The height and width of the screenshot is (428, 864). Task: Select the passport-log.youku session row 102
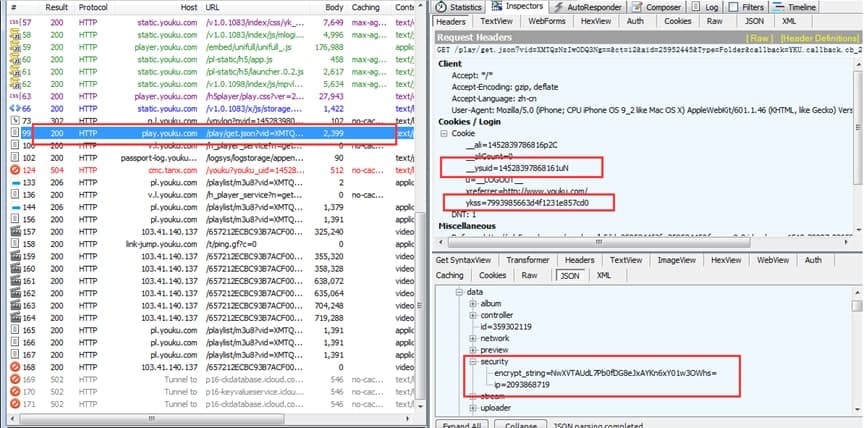200,157
